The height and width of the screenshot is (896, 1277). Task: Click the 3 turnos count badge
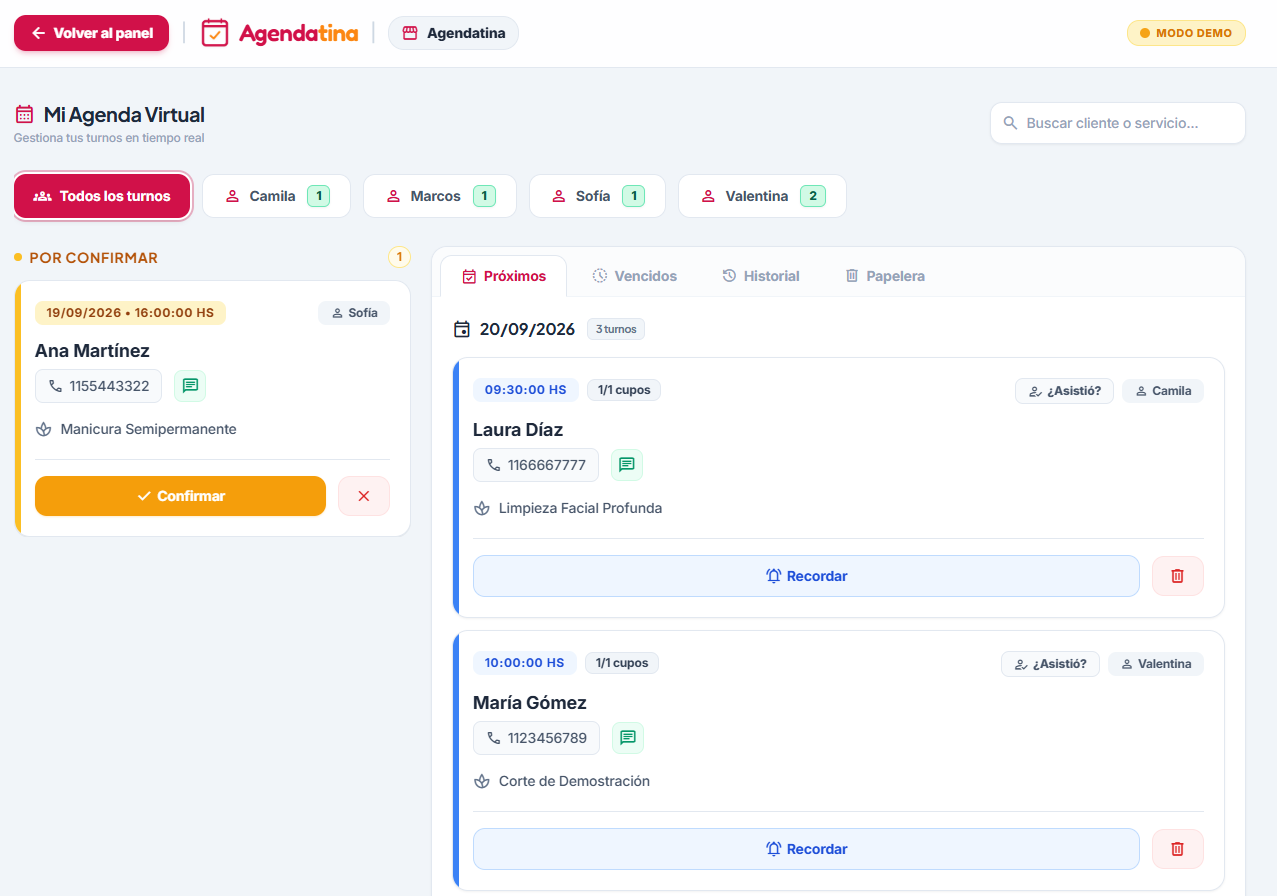coord(616,329)
